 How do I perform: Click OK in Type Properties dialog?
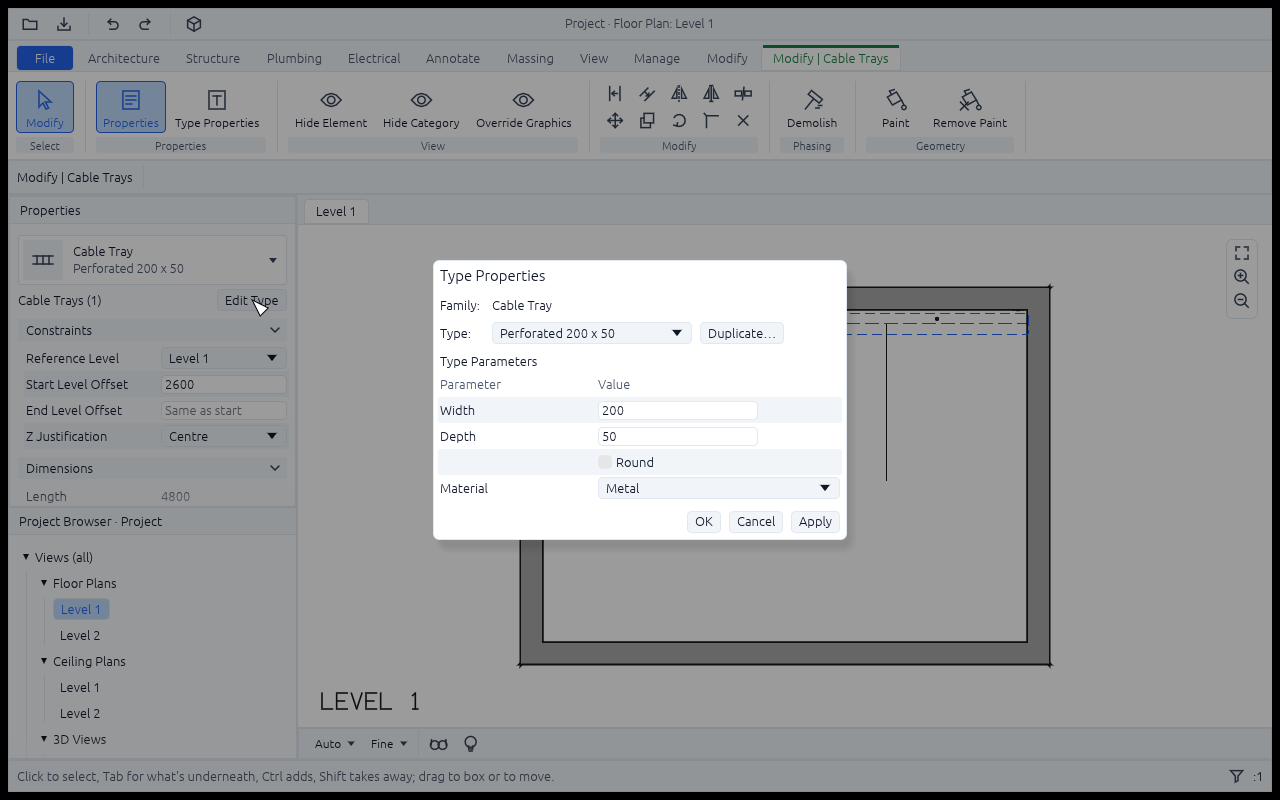(704, 521)
